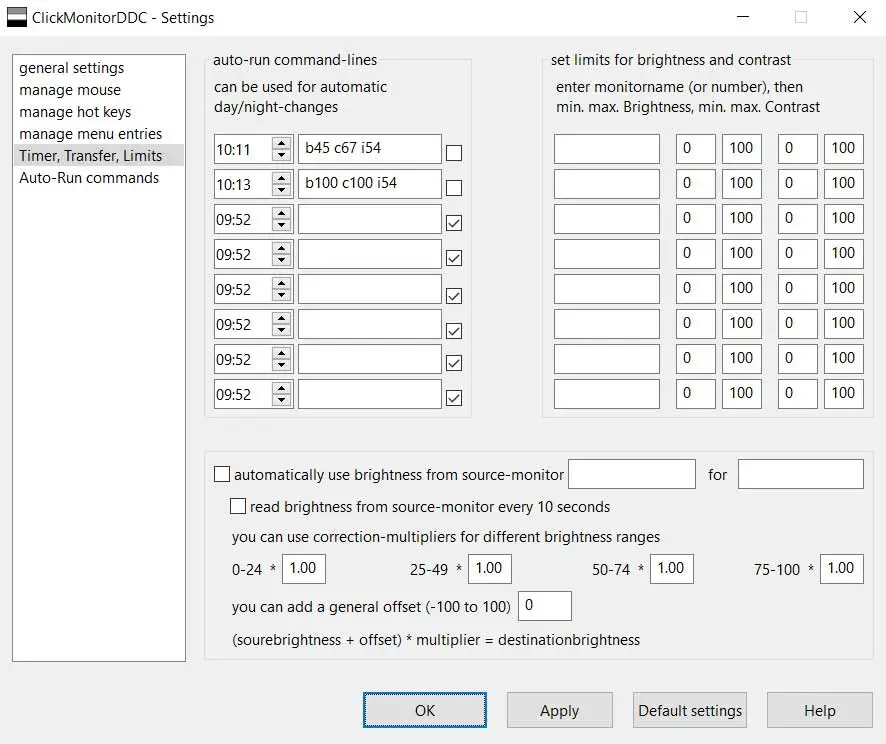Open the Help button
Screen dimensions: 886x744
[819, 711]
